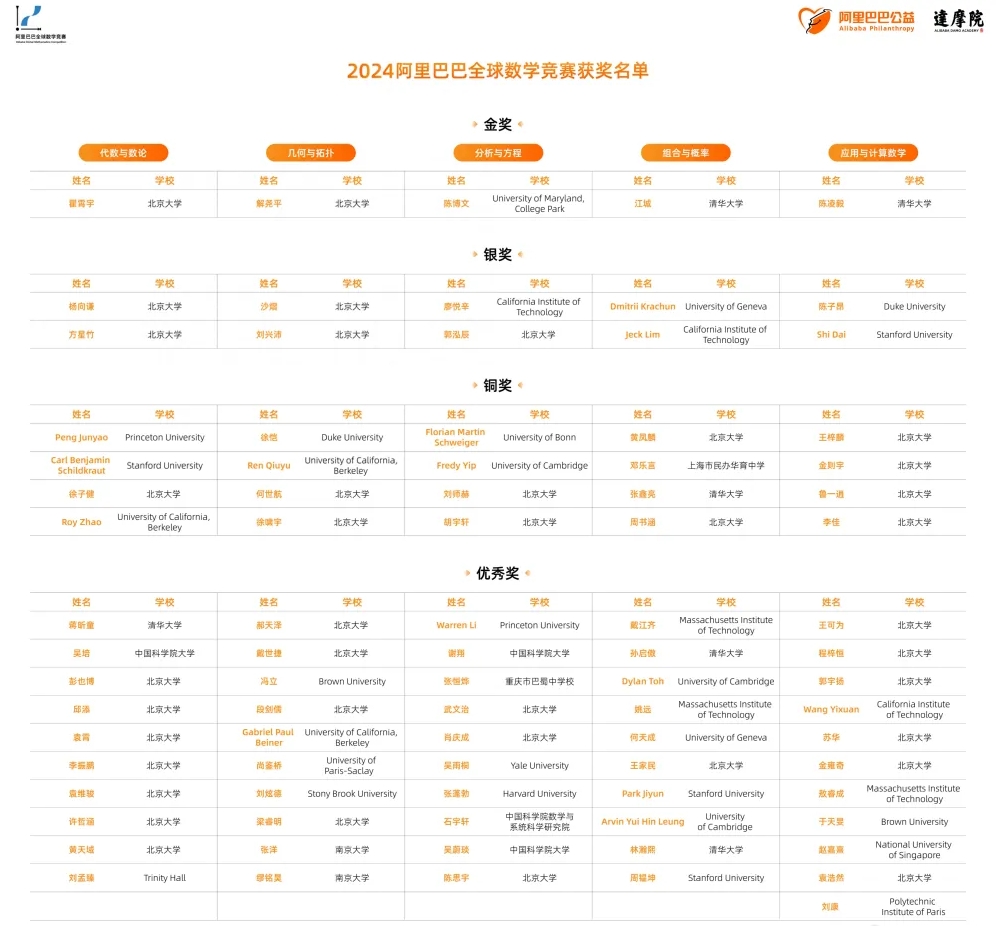Open Carl Benjamin Schildkraut's entry

[x=80, y=465]
